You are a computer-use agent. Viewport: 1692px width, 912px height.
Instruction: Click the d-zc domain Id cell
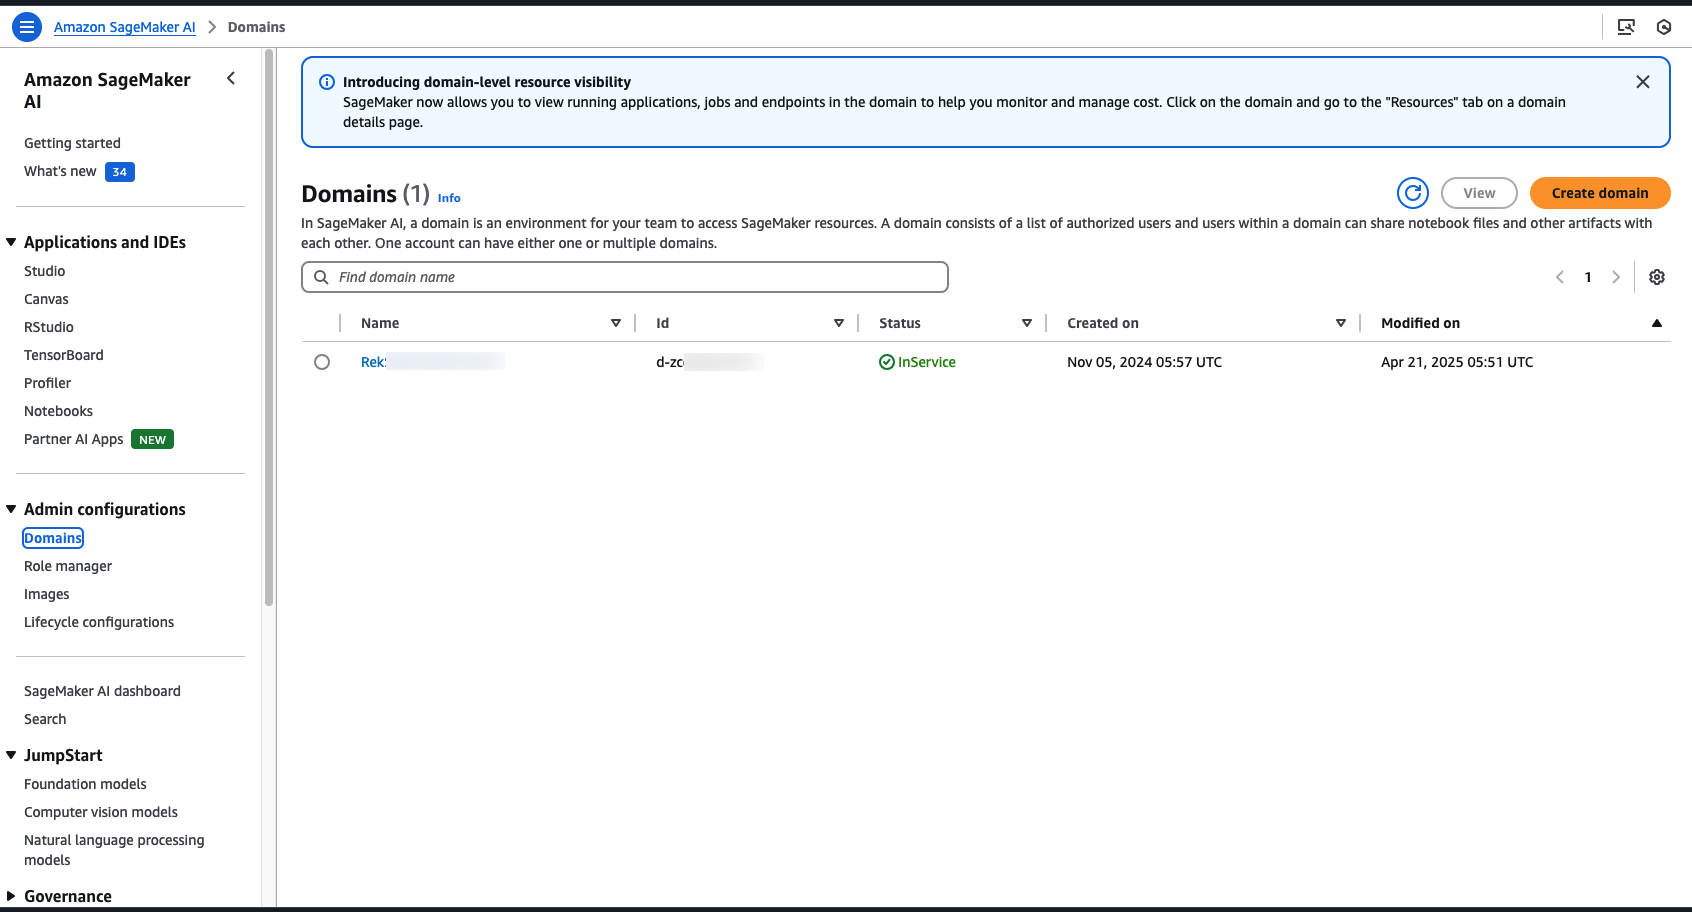coord(709,362)
